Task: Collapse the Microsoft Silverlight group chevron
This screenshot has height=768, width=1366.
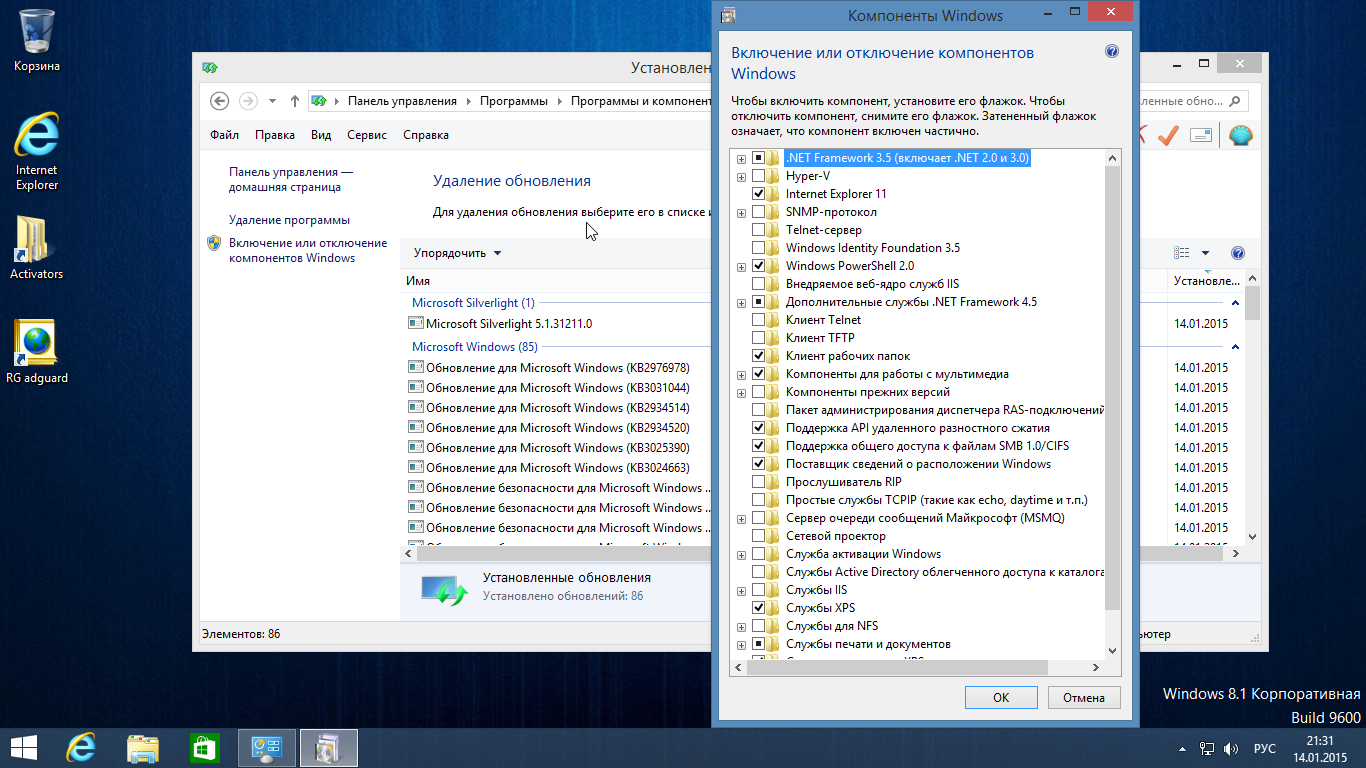Action: pos(1236,303)
